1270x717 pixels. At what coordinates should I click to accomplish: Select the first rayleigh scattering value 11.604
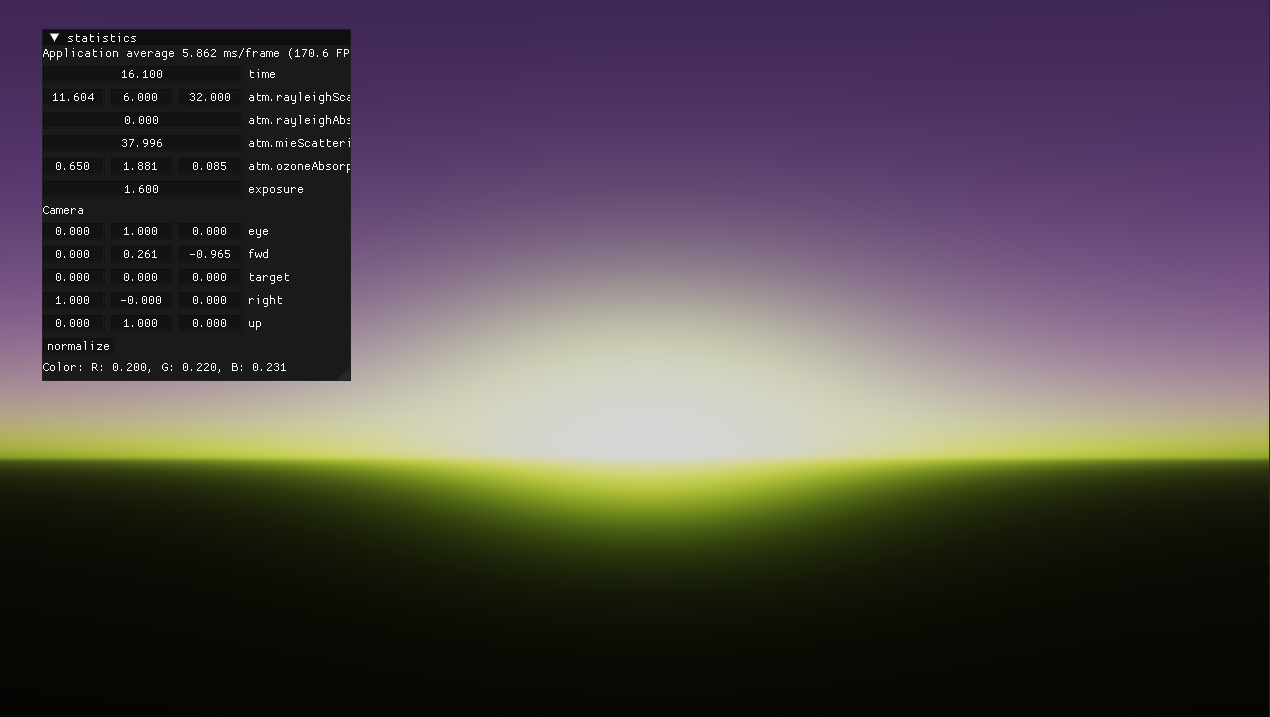[x=73, y=97]
